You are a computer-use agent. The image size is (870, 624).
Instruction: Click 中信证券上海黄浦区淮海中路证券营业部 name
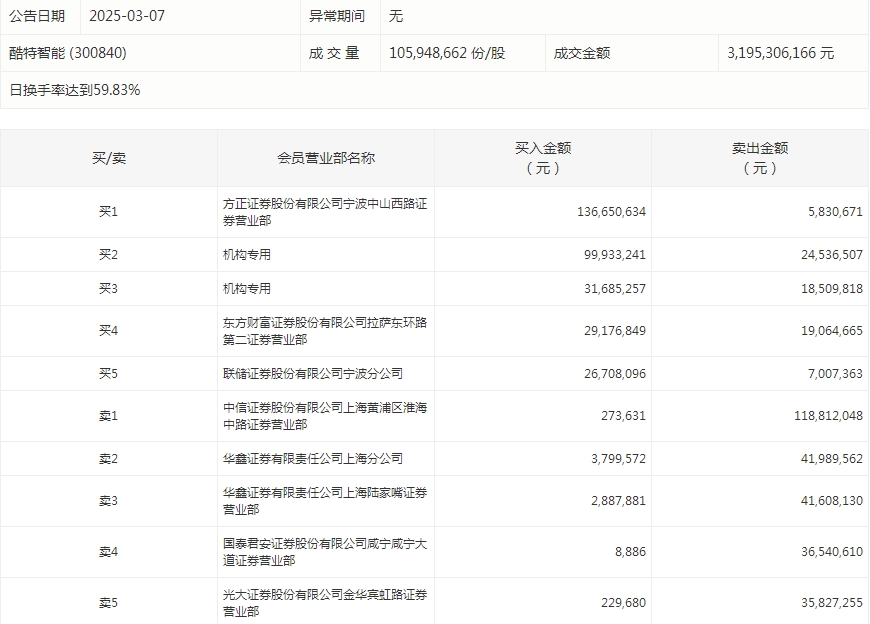[325, 416]
